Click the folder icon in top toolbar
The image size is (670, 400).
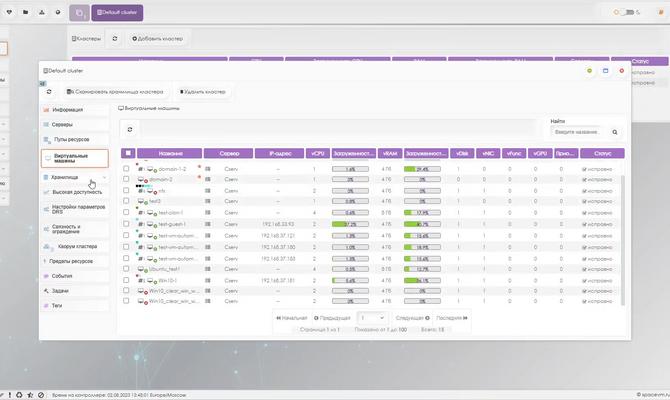[26, 12]
